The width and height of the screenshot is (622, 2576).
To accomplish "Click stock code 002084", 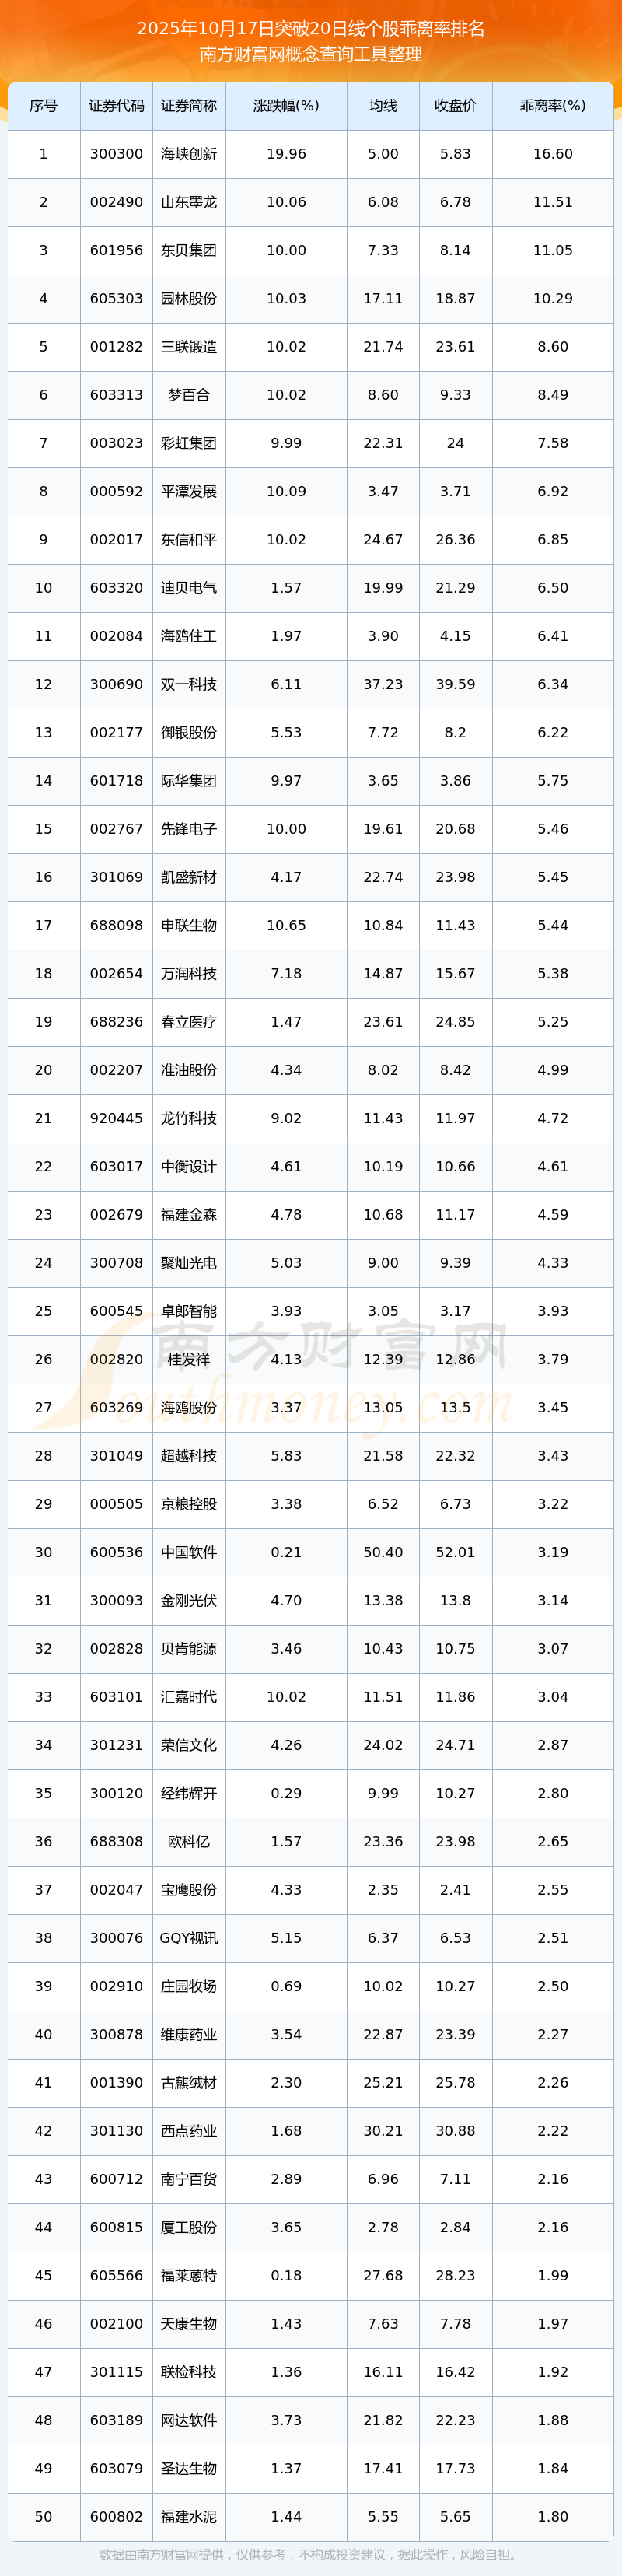I will click(x=116, y=636).
